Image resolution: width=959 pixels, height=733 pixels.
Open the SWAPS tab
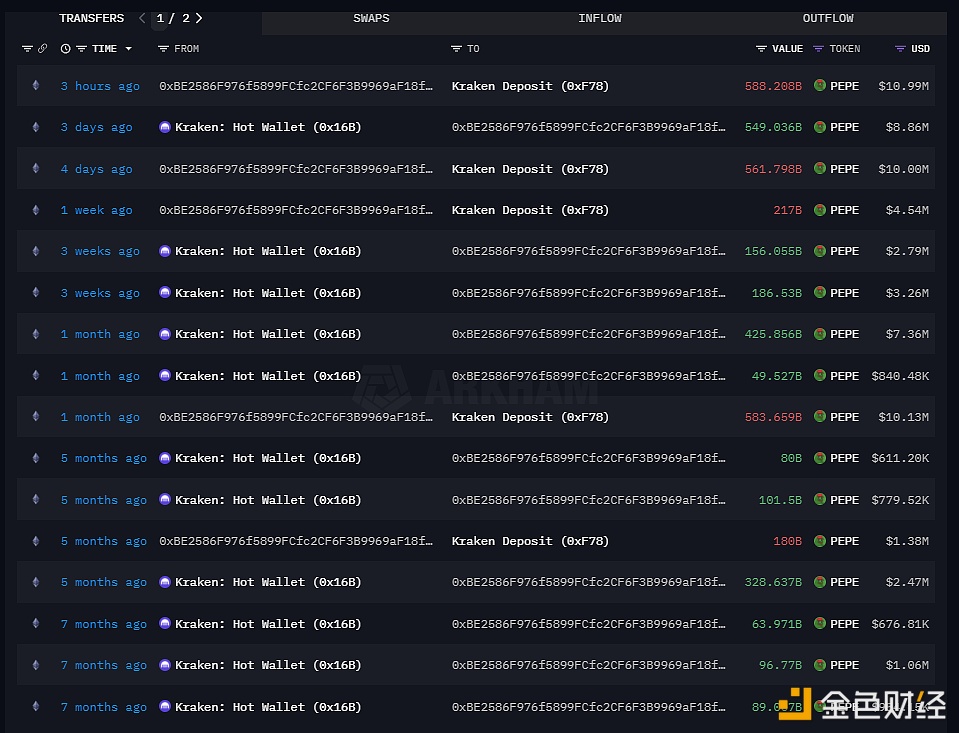pos(371,18)
